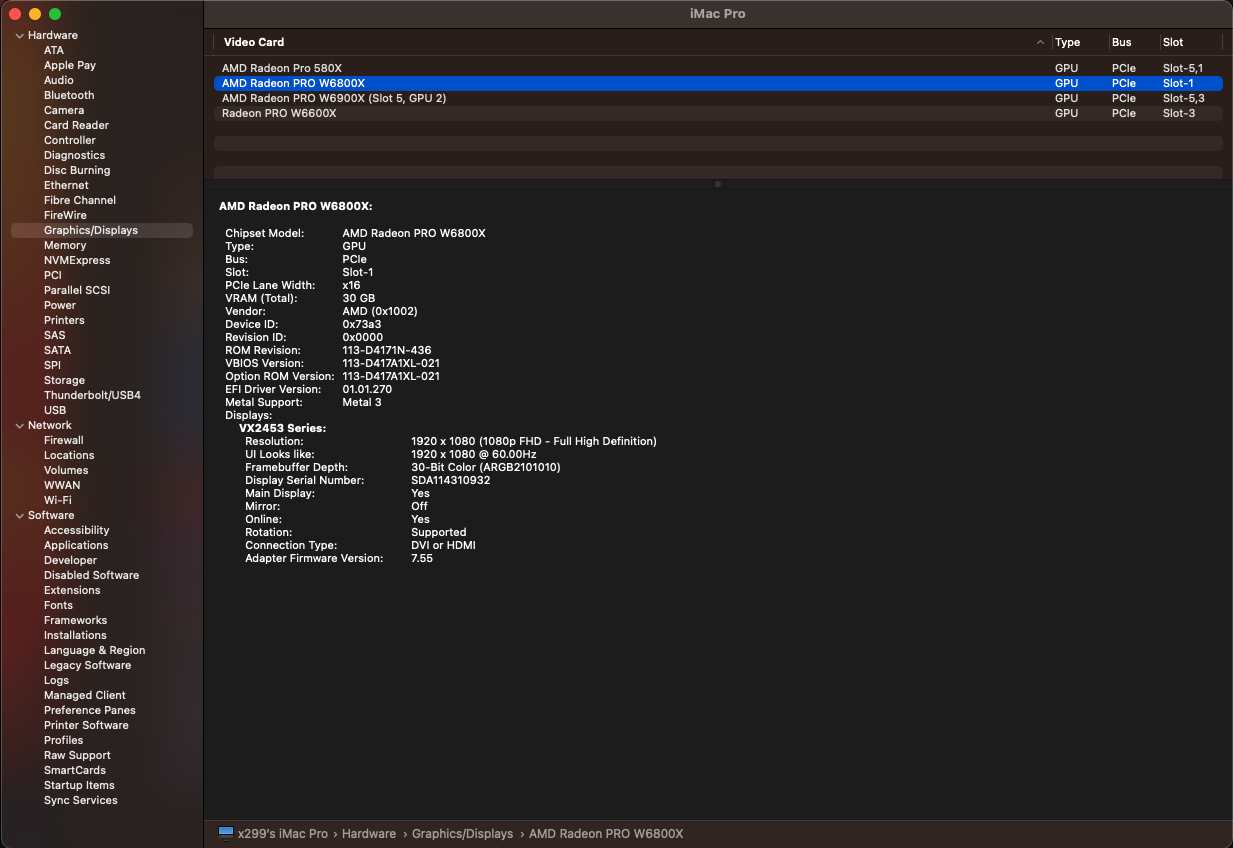Screen dimensions: 1233x848
Task: Select Volumes under Network
Action: (66, 470)
